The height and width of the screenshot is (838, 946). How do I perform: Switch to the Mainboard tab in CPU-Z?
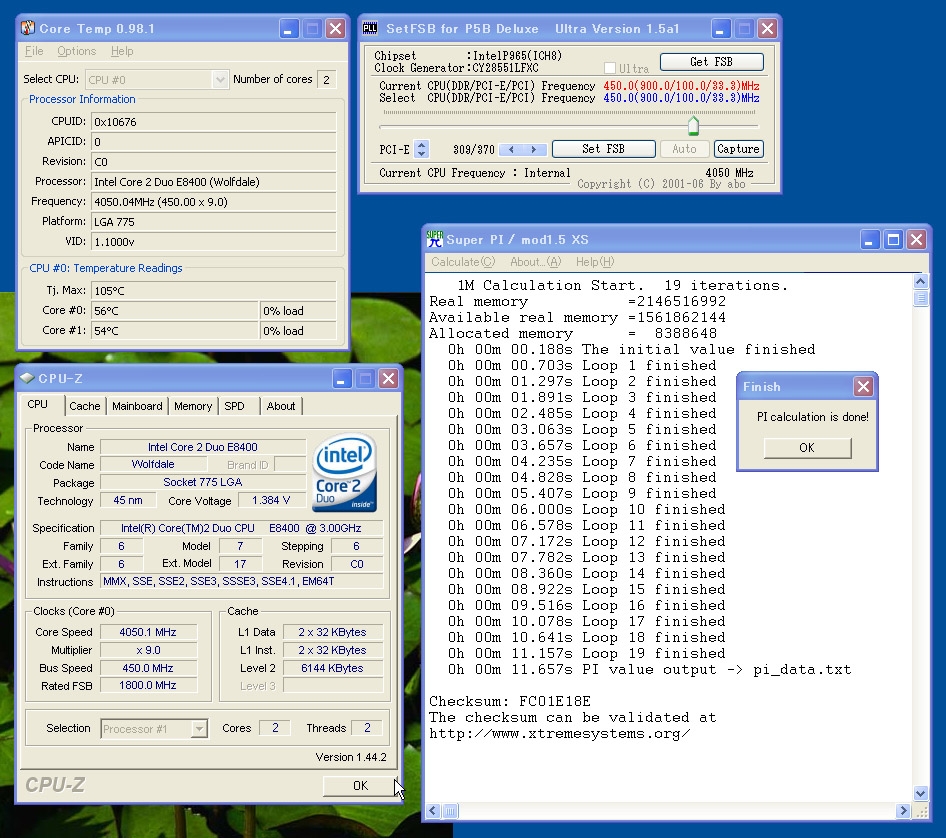pyautogui.click(x=137, y=406)
